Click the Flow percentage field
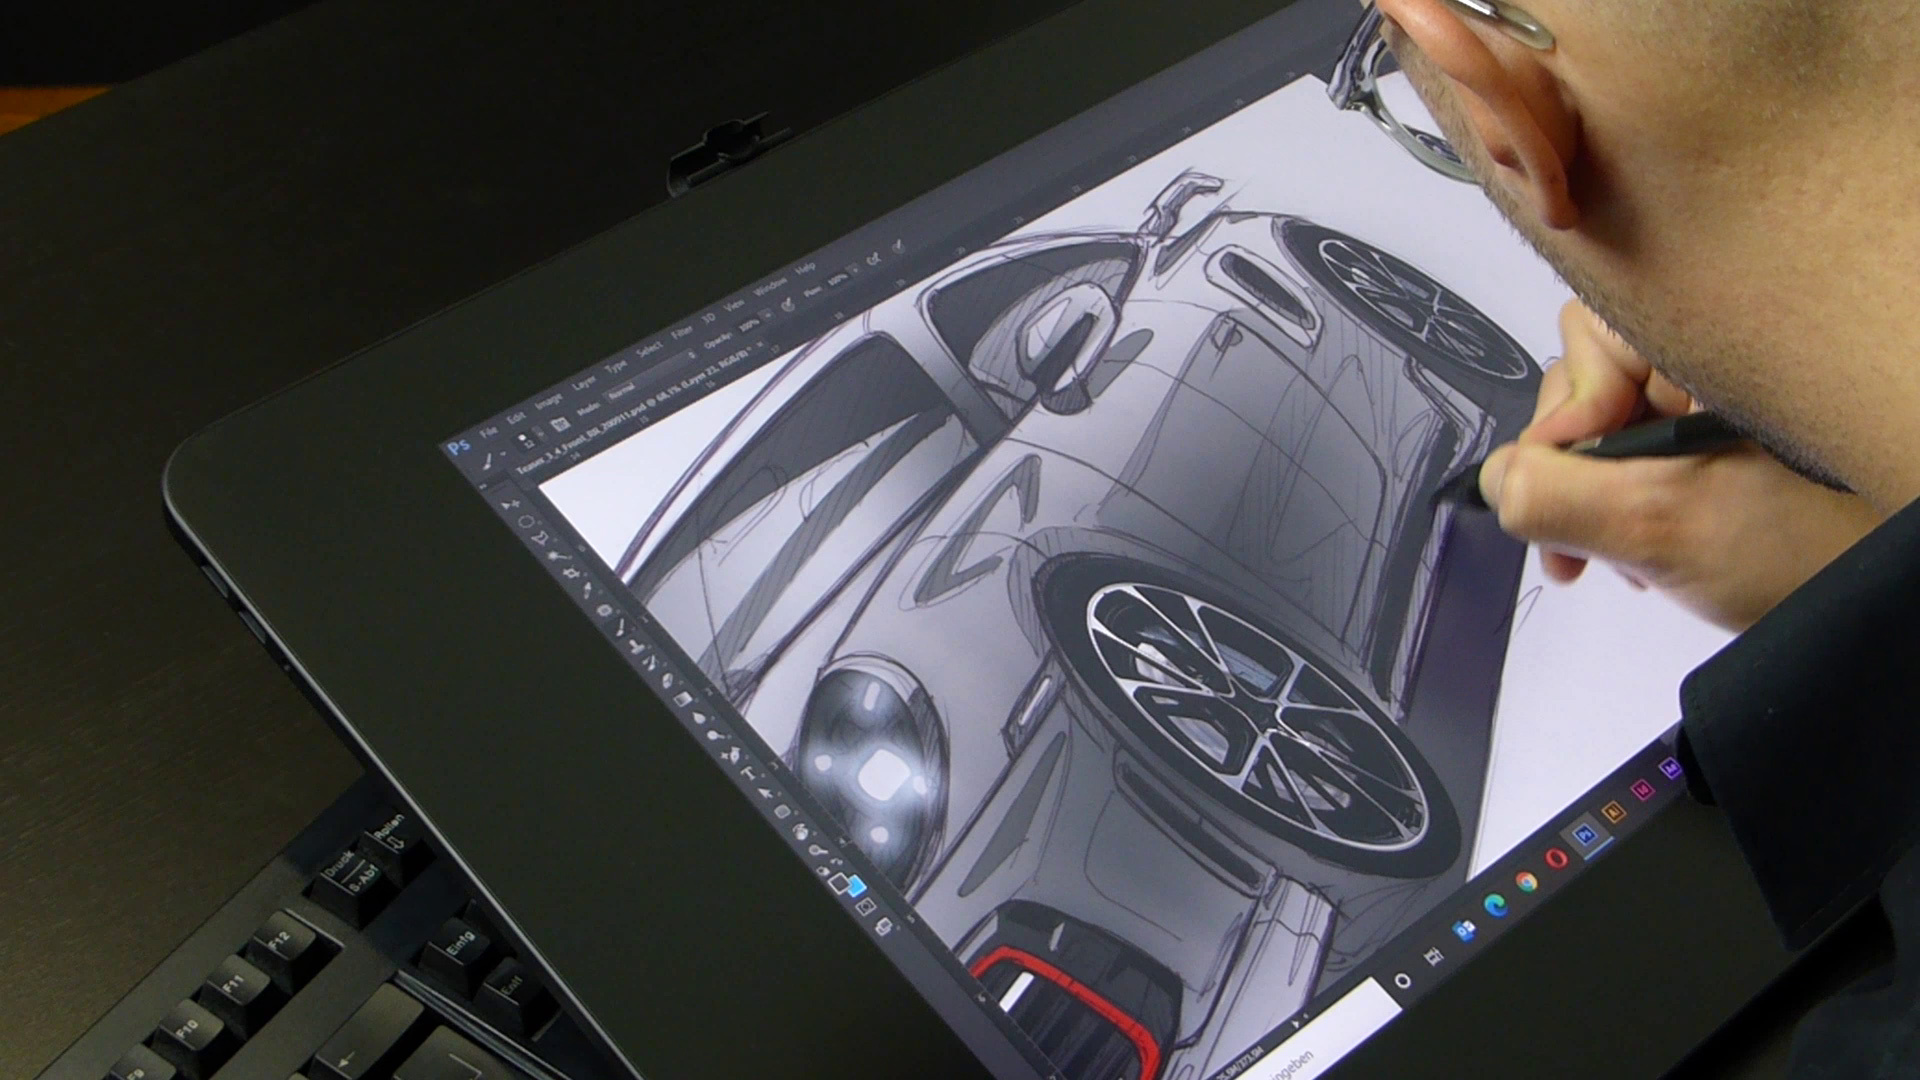 (x=837, y=279)
